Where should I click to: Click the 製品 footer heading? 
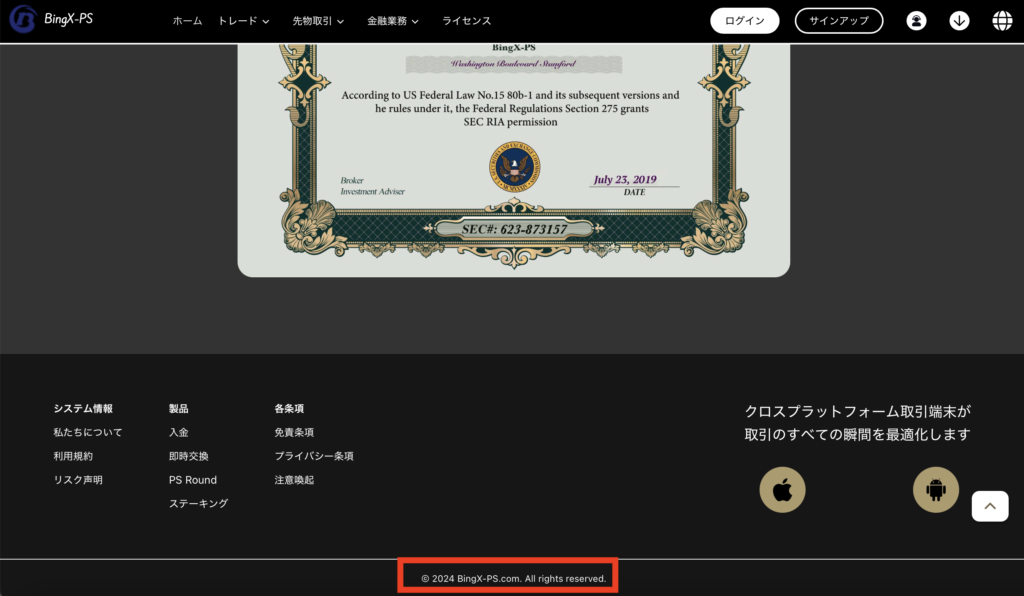178,409
